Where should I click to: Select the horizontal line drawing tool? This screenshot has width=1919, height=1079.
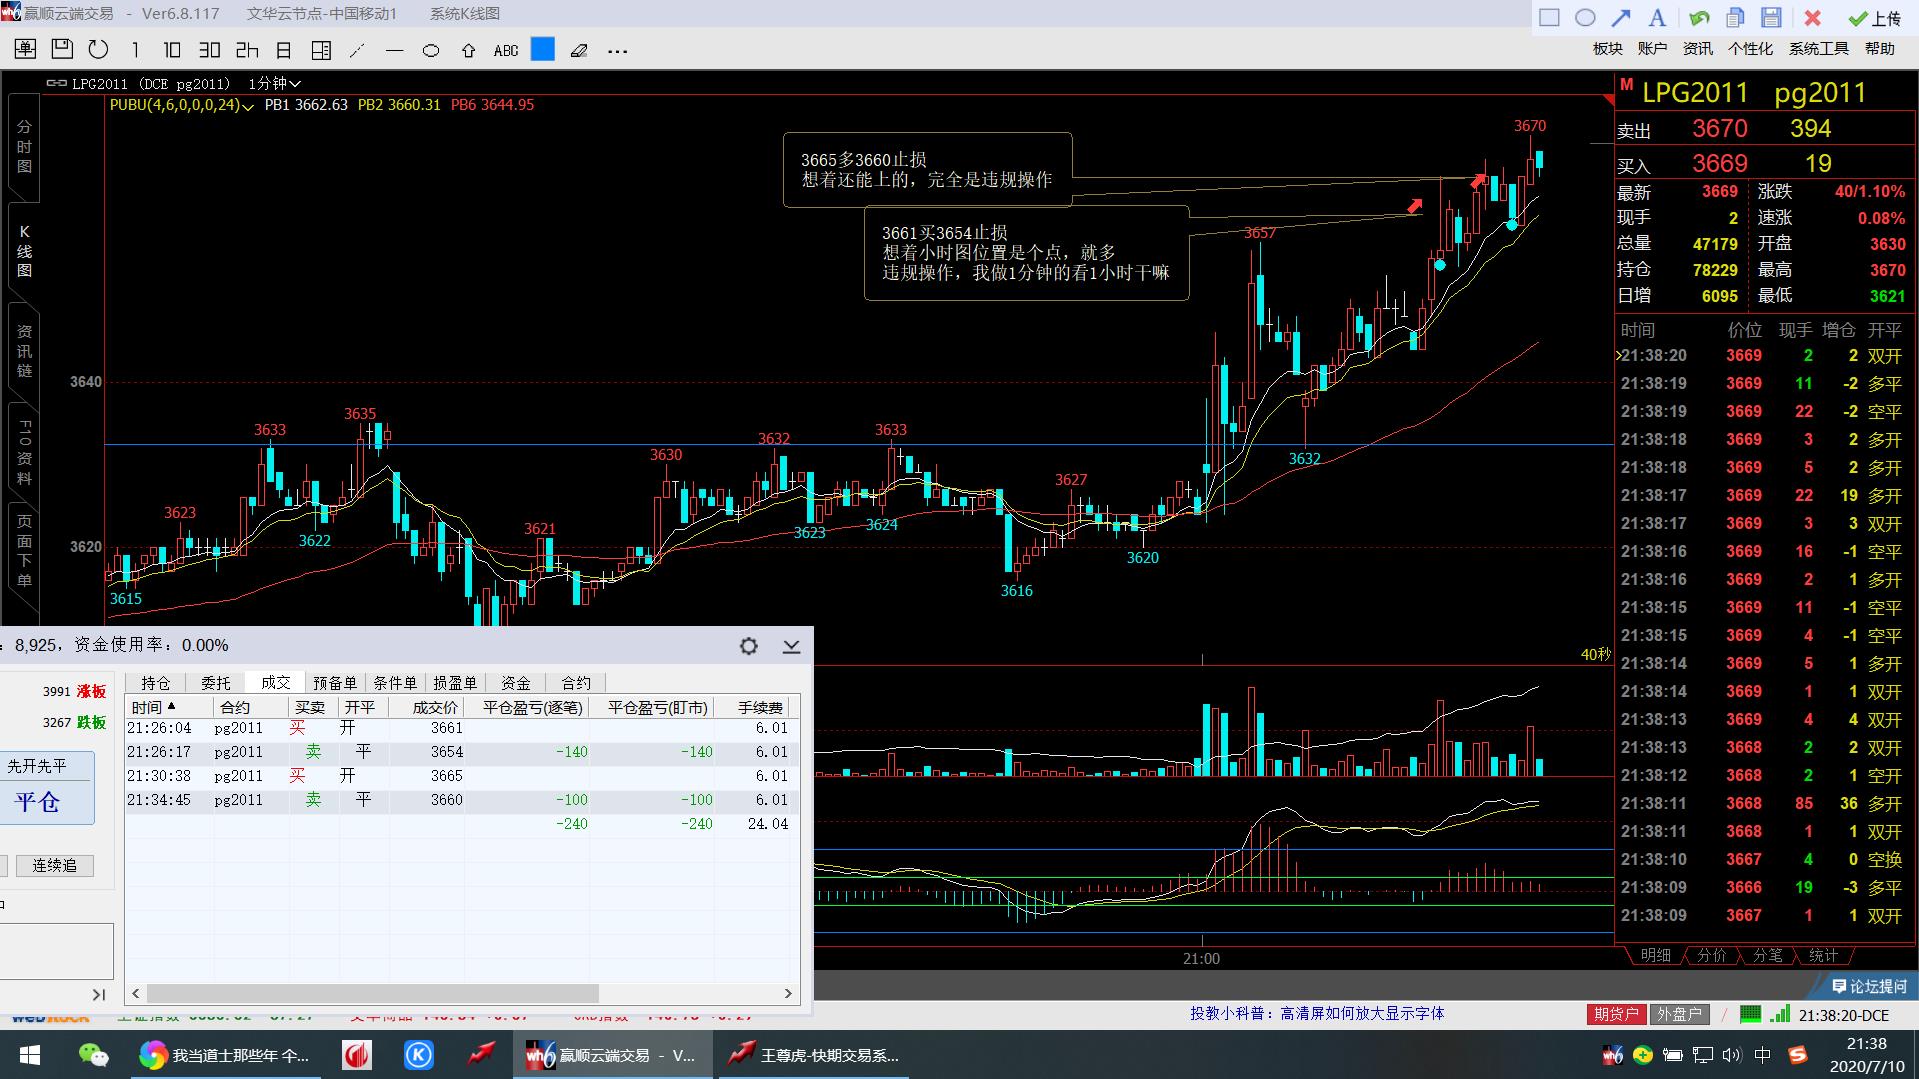394,50
